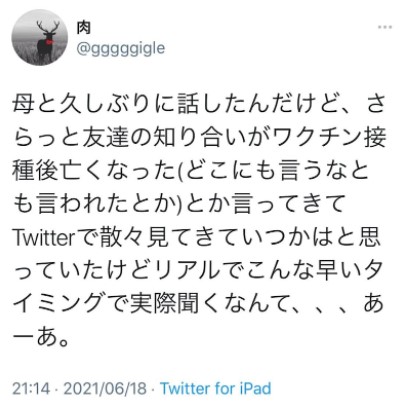
Task: Click the deer's antlers in the avatar
Action: (48, 27)
